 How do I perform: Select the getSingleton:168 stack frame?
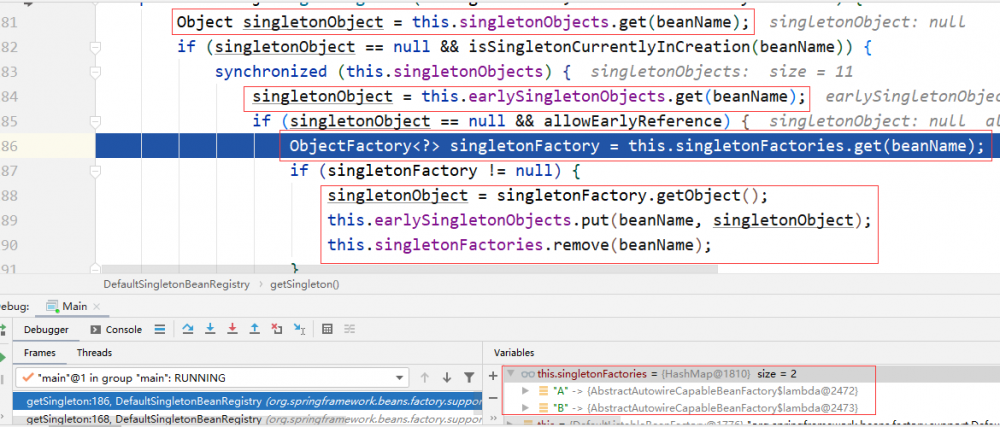coord(248,419)
